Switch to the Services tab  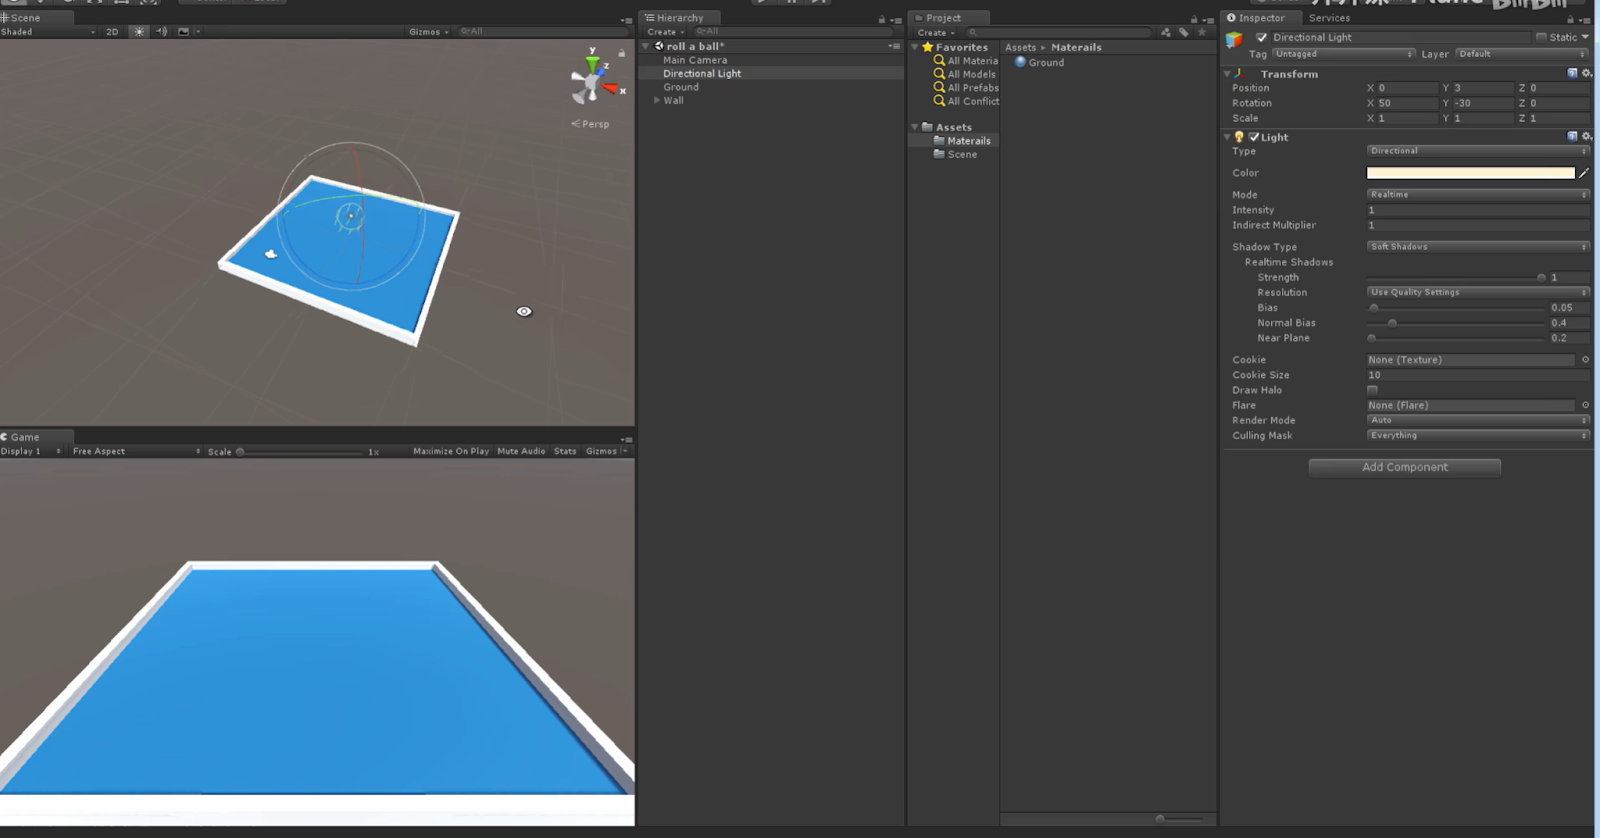(x=1329, y=18)
